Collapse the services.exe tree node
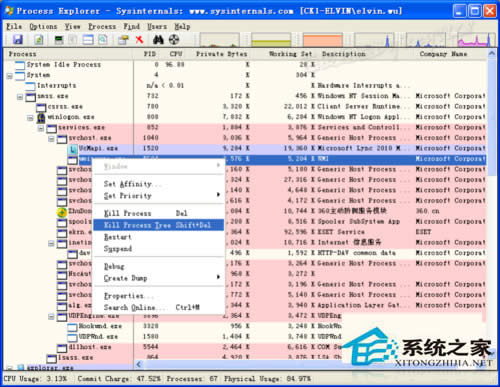Viewport: 500px width, 387px height. [41, 129]
